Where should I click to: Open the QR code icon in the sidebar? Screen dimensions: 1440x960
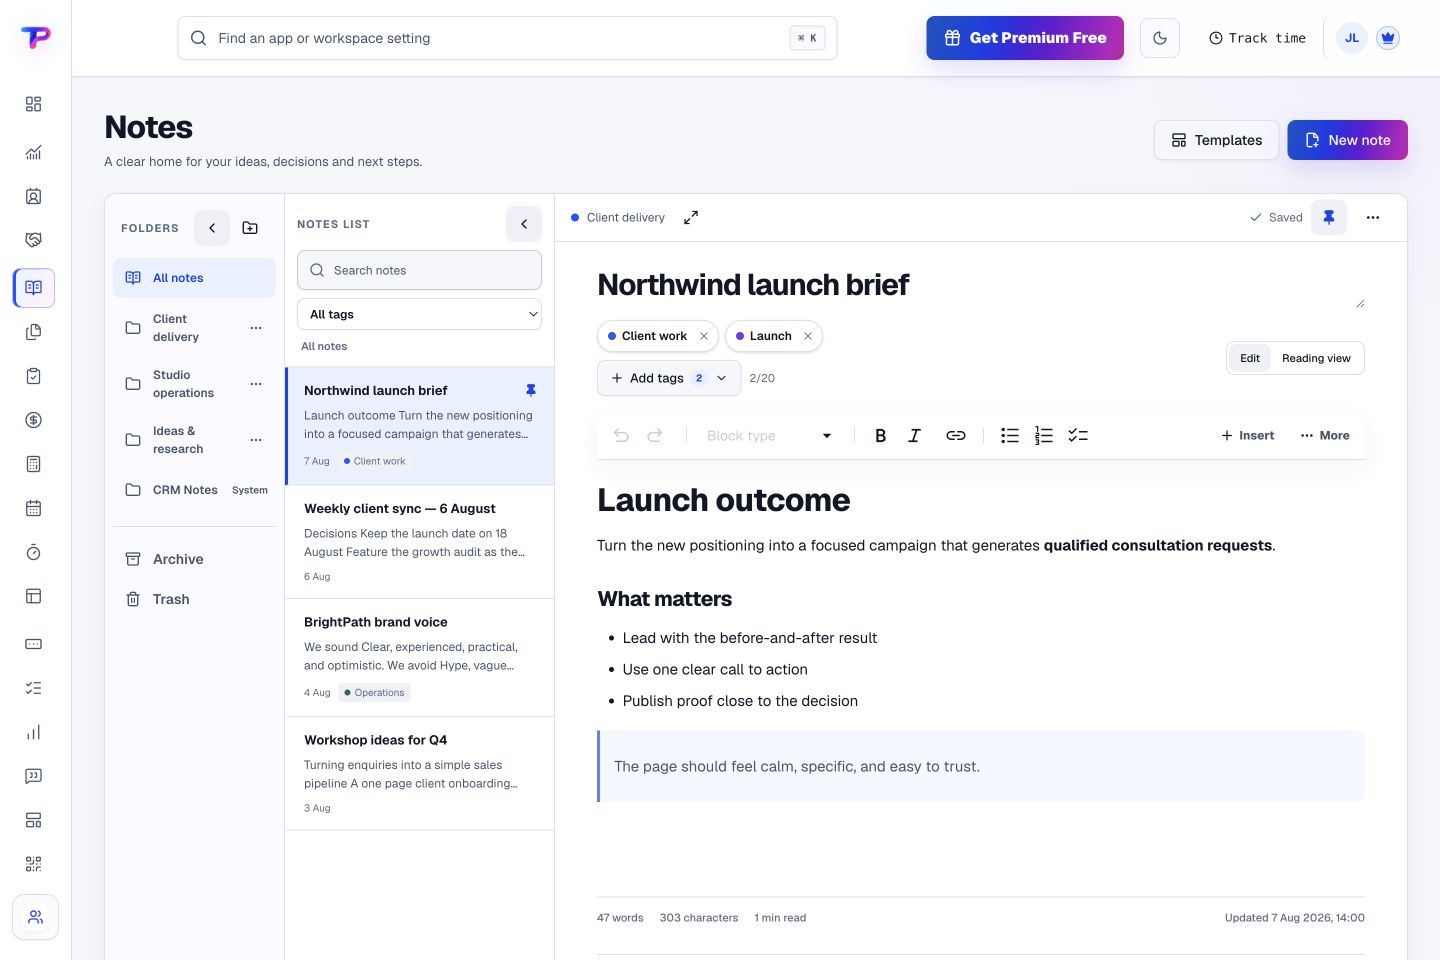pos(34,864)
